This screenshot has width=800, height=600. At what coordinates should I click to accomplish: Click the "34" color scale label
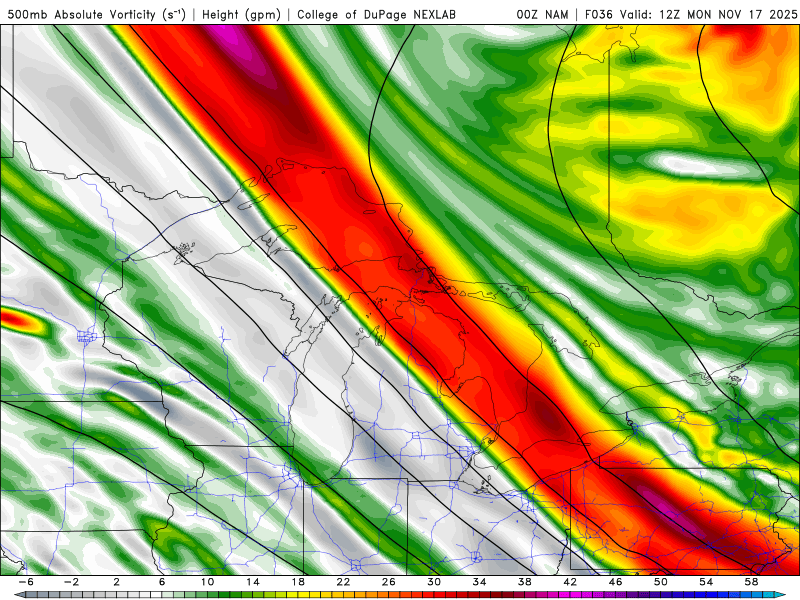click(480, 582)
